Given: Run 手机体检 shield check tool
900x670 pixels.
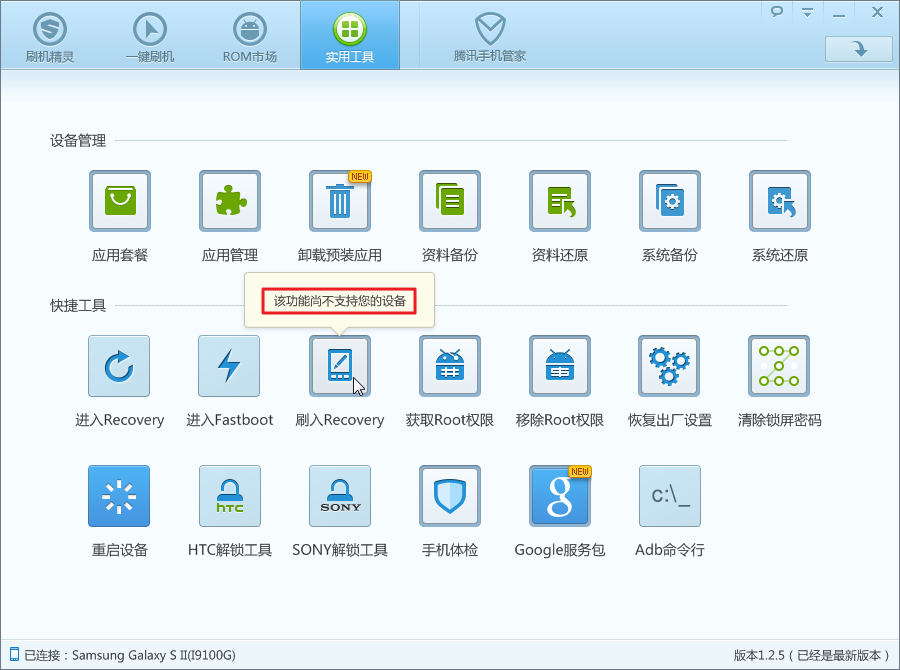Looking at the screenshot, I should pos(450,496).
